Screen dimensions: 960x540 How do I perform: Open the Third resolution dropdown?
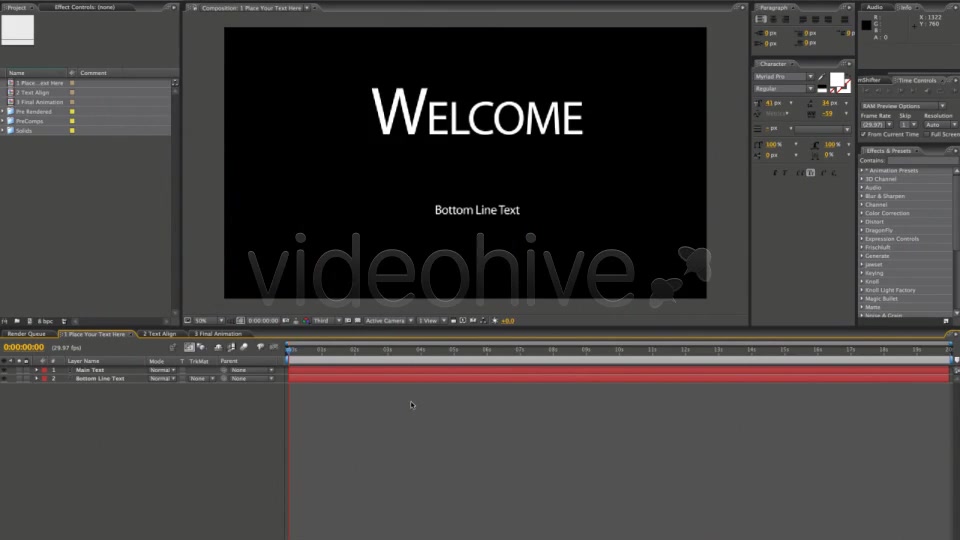tap(327, 321)
